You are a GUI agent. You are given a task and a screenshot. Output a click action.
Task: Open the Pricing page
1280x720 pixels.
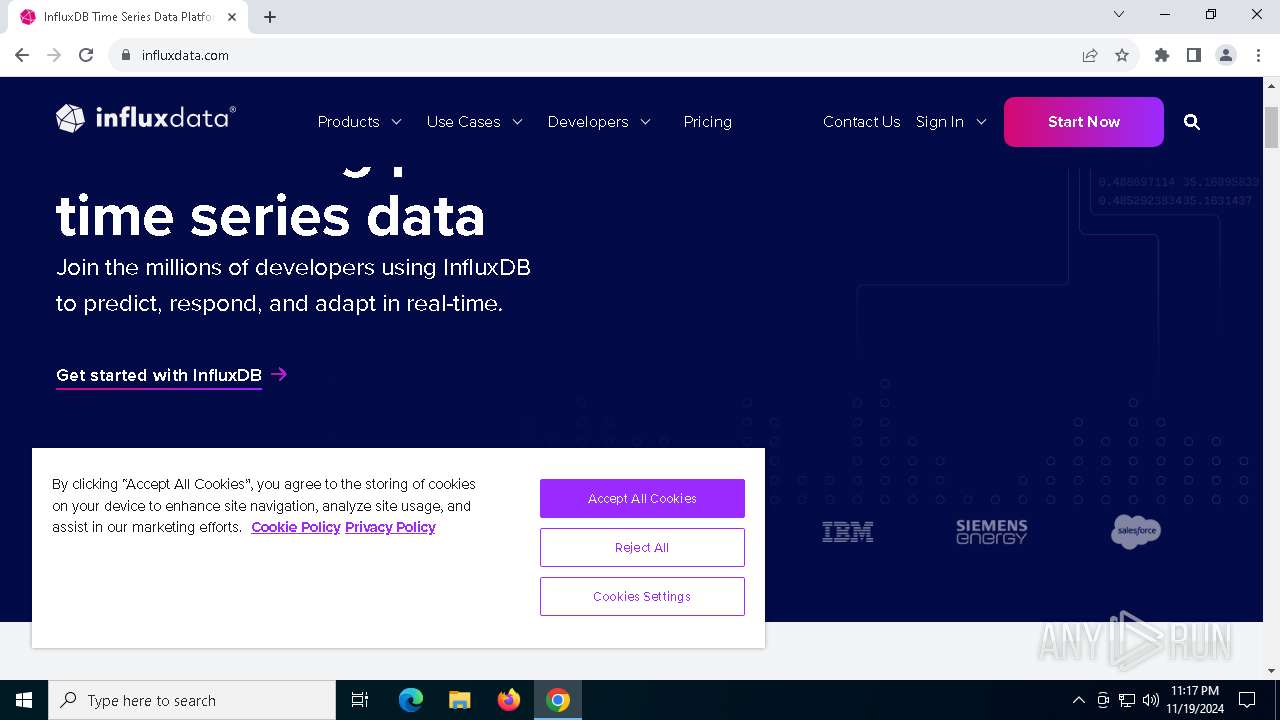click(708, 122)
